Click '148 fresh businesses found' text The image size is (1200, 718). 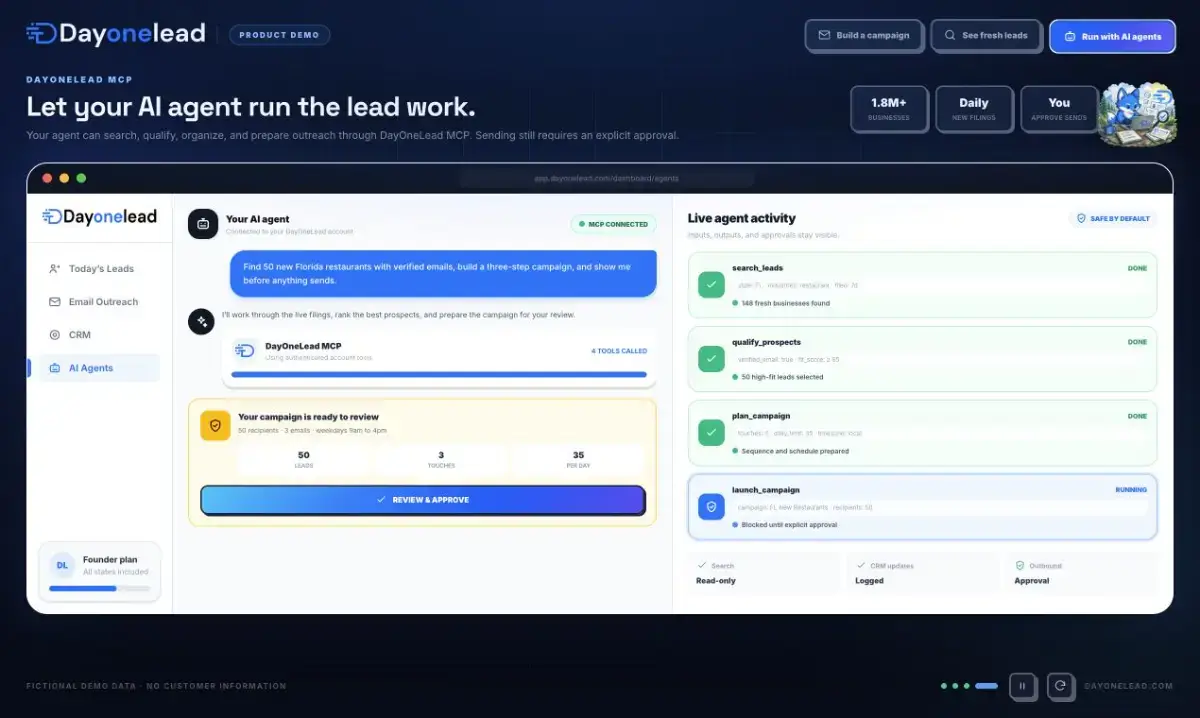[785, 303]
